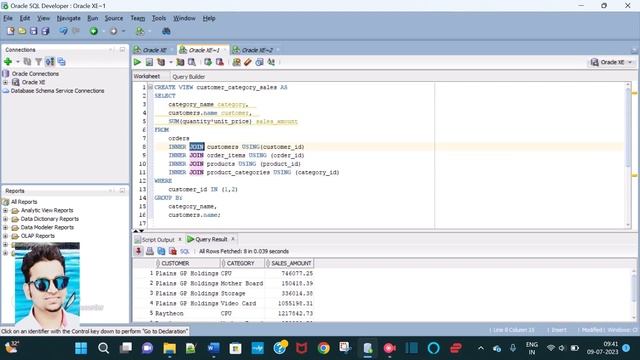The height and width of the screenshot is (360, 640).
Task: Open the Explain Plan dropdown arrow
Action: coord(171,62)
